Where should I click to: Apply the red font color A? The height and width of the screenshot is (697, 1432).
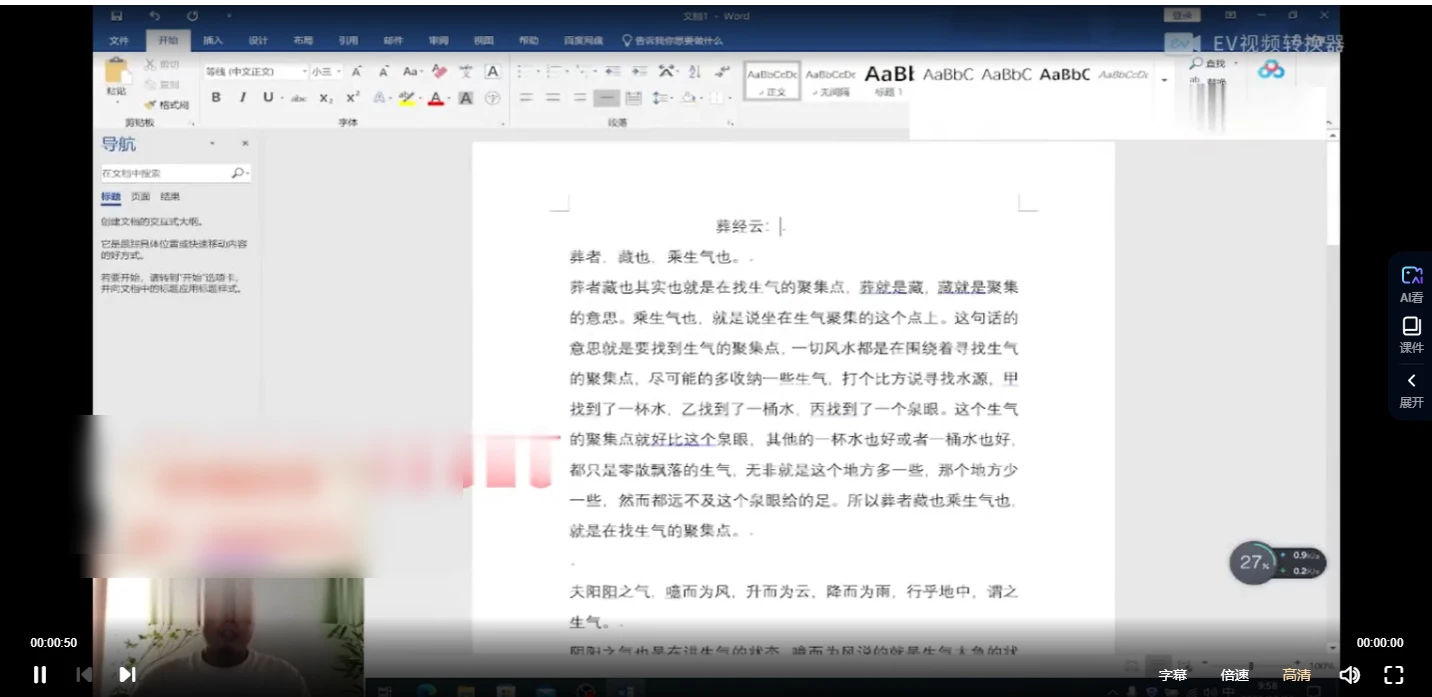pyautogui.click(x=435, y=98)
